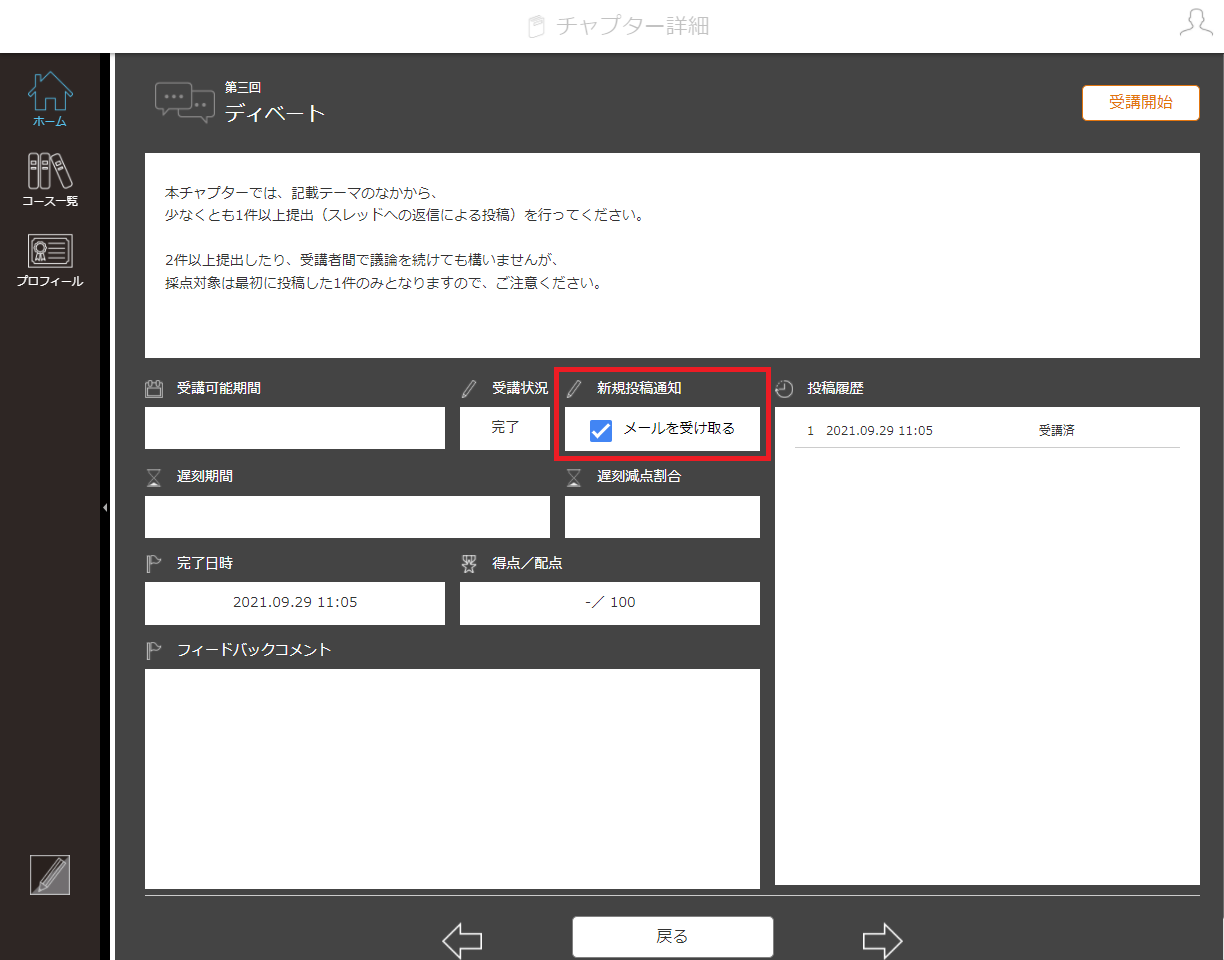Click the 完了日時 value 2021.09.29 11:05

click(x=295, y=603)
